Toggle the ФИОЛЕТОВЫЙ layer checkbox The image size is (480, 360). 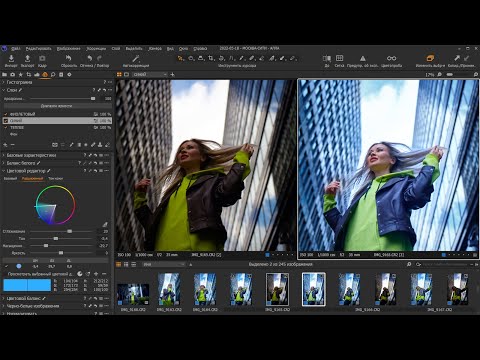[x=6, y=114]
